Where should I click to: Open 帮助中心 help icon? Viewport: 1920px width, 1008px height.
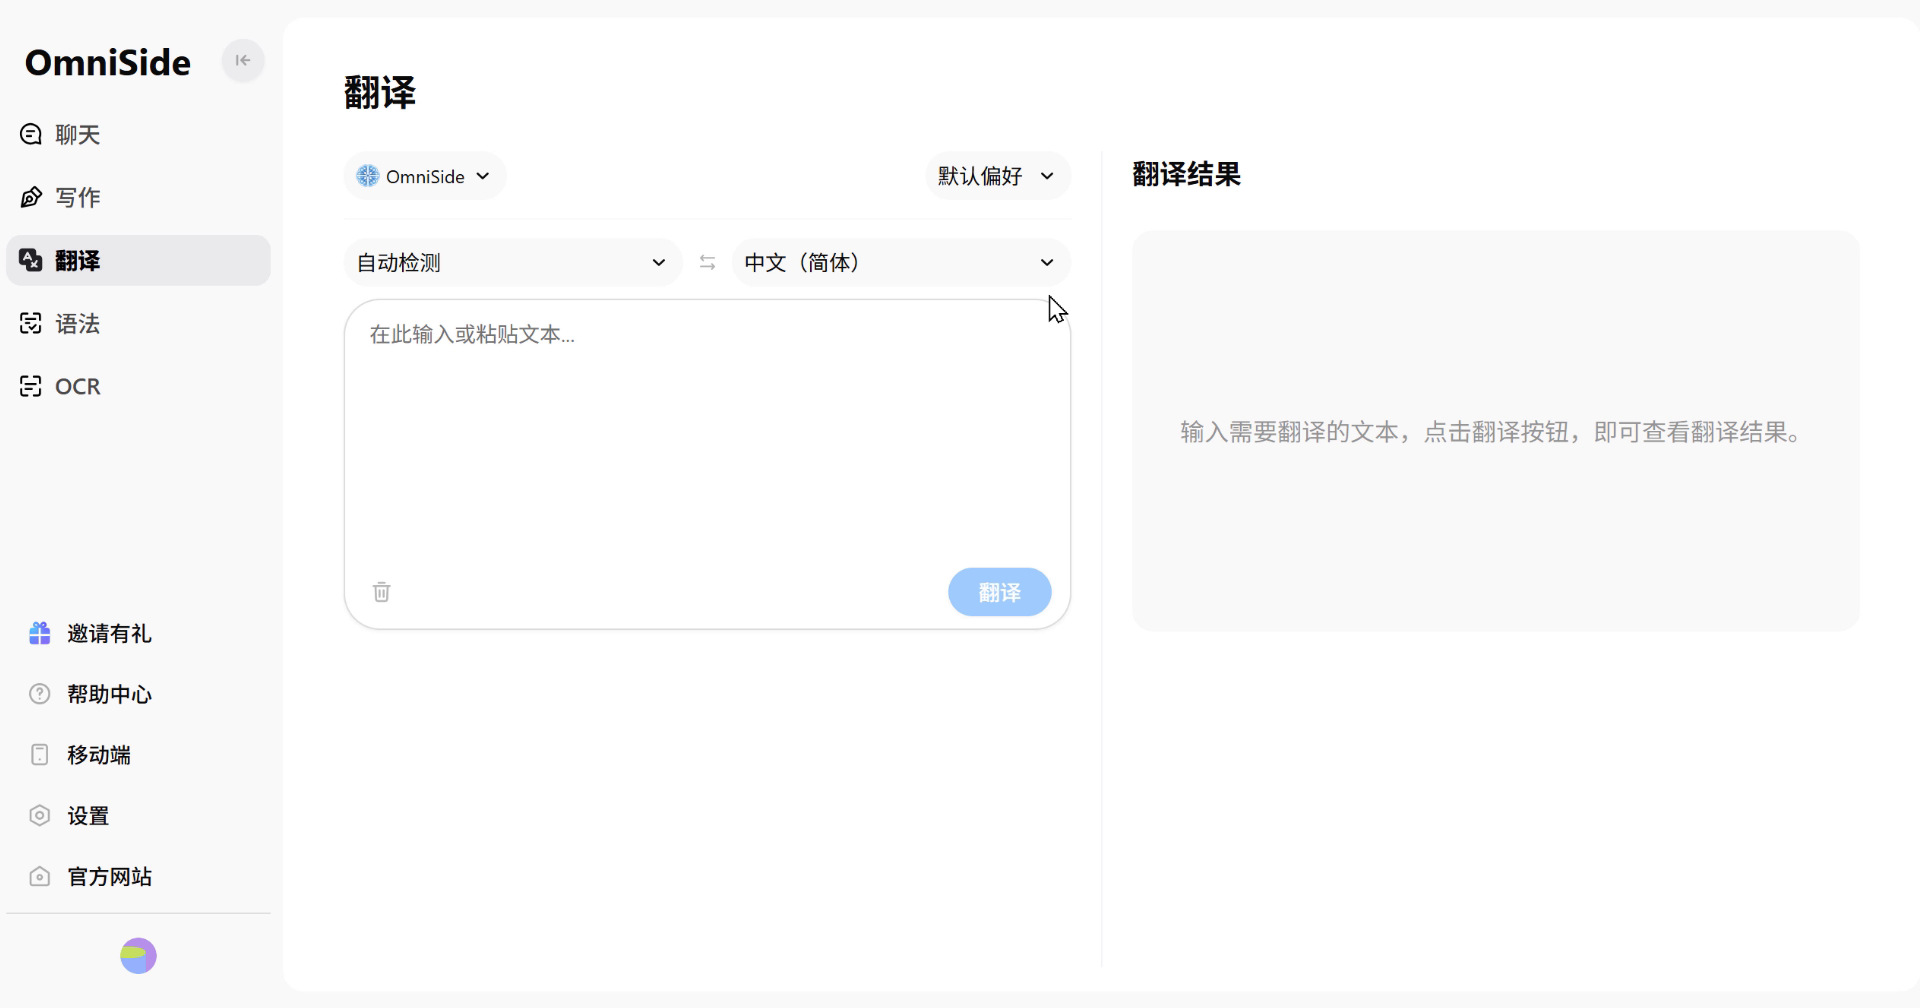point(40,694)
